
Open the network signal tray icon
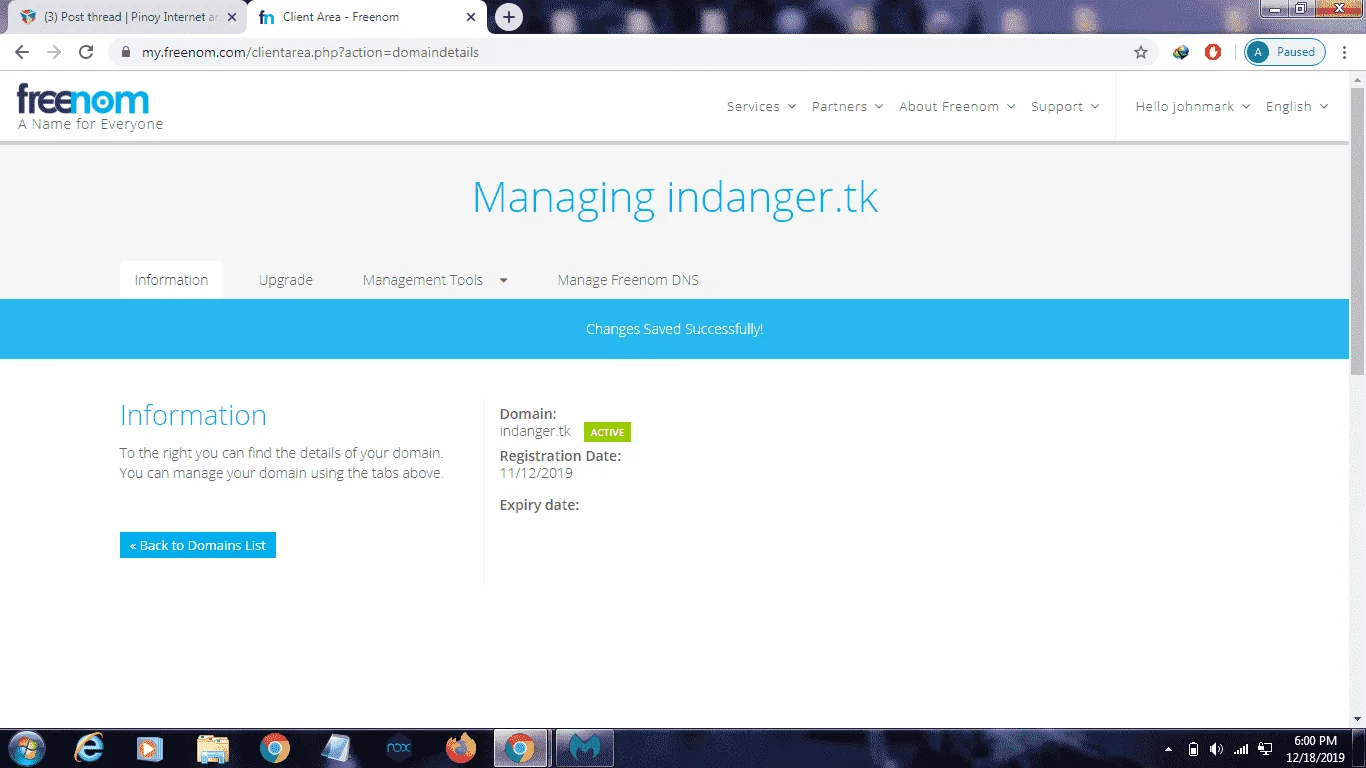point(1241,748)
